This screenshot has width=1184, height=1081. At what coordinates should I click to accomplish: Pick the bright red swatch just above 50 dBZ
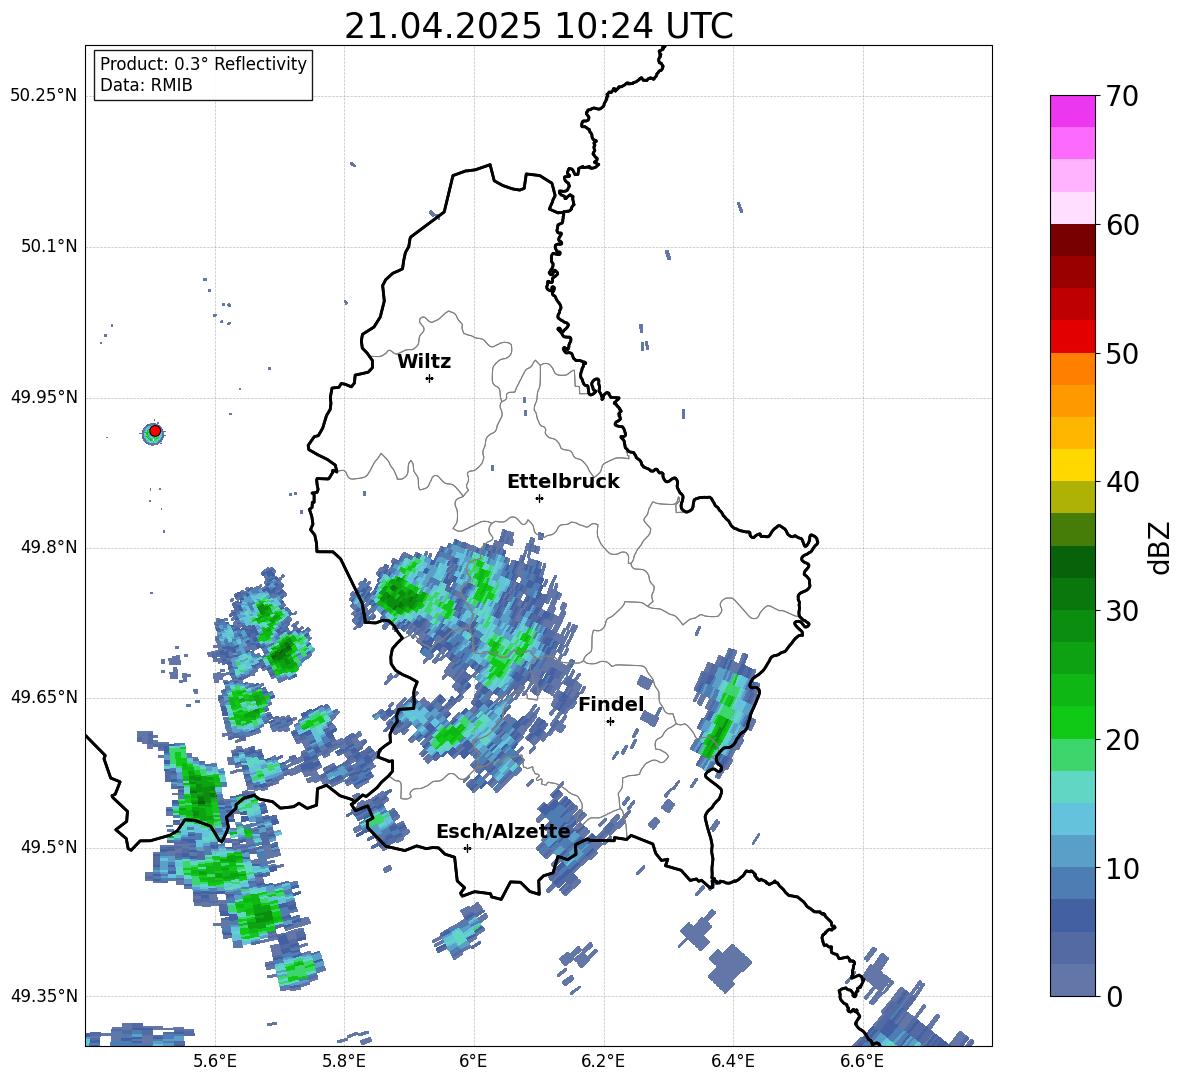(1072, 336)
